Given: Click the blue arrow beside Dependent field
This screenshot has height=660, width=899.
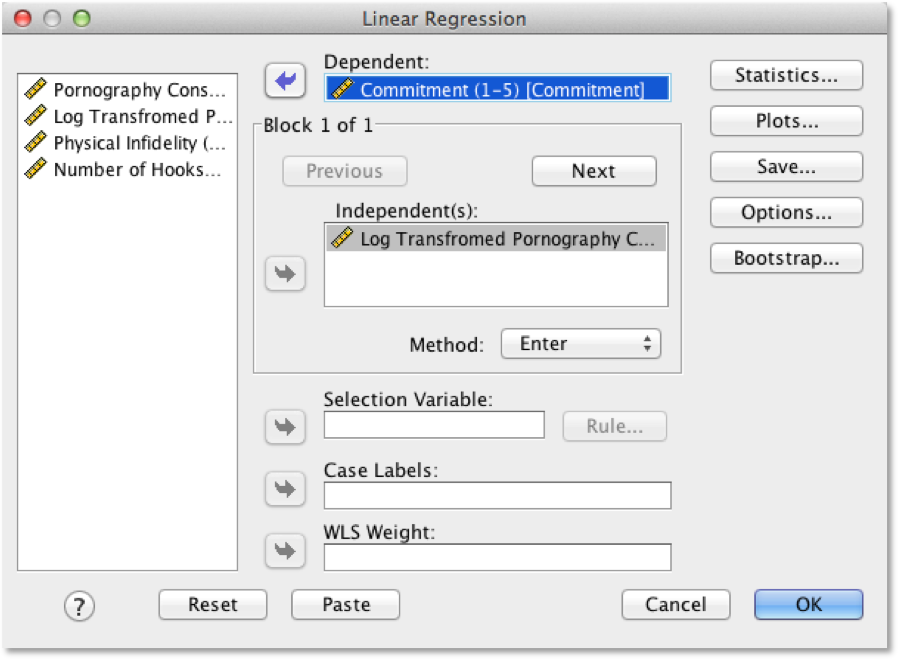Looking at the screenshot, I should click(x=286, y=81).
